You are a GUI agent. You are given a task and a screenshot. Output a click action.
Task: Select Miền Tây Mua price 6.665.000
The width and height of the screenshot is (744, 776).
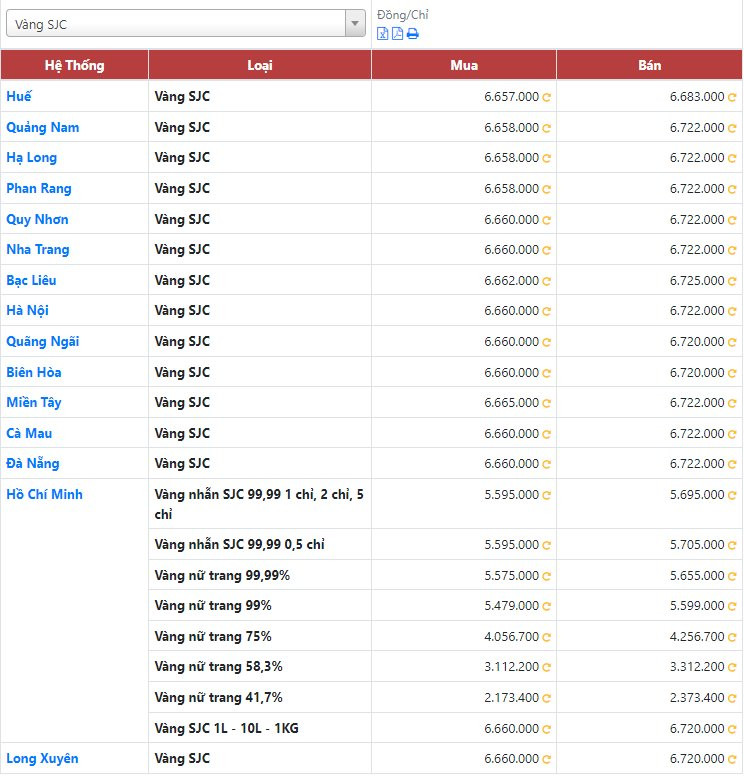(511, 402)
